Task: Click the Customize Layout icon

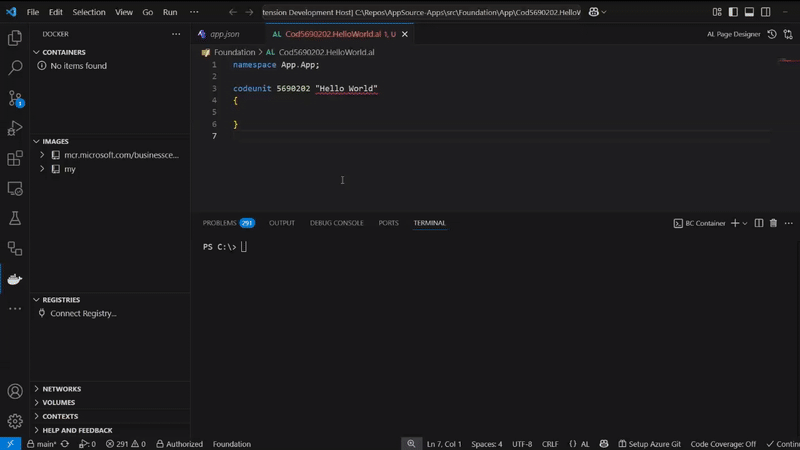Action: pos(717,12)
